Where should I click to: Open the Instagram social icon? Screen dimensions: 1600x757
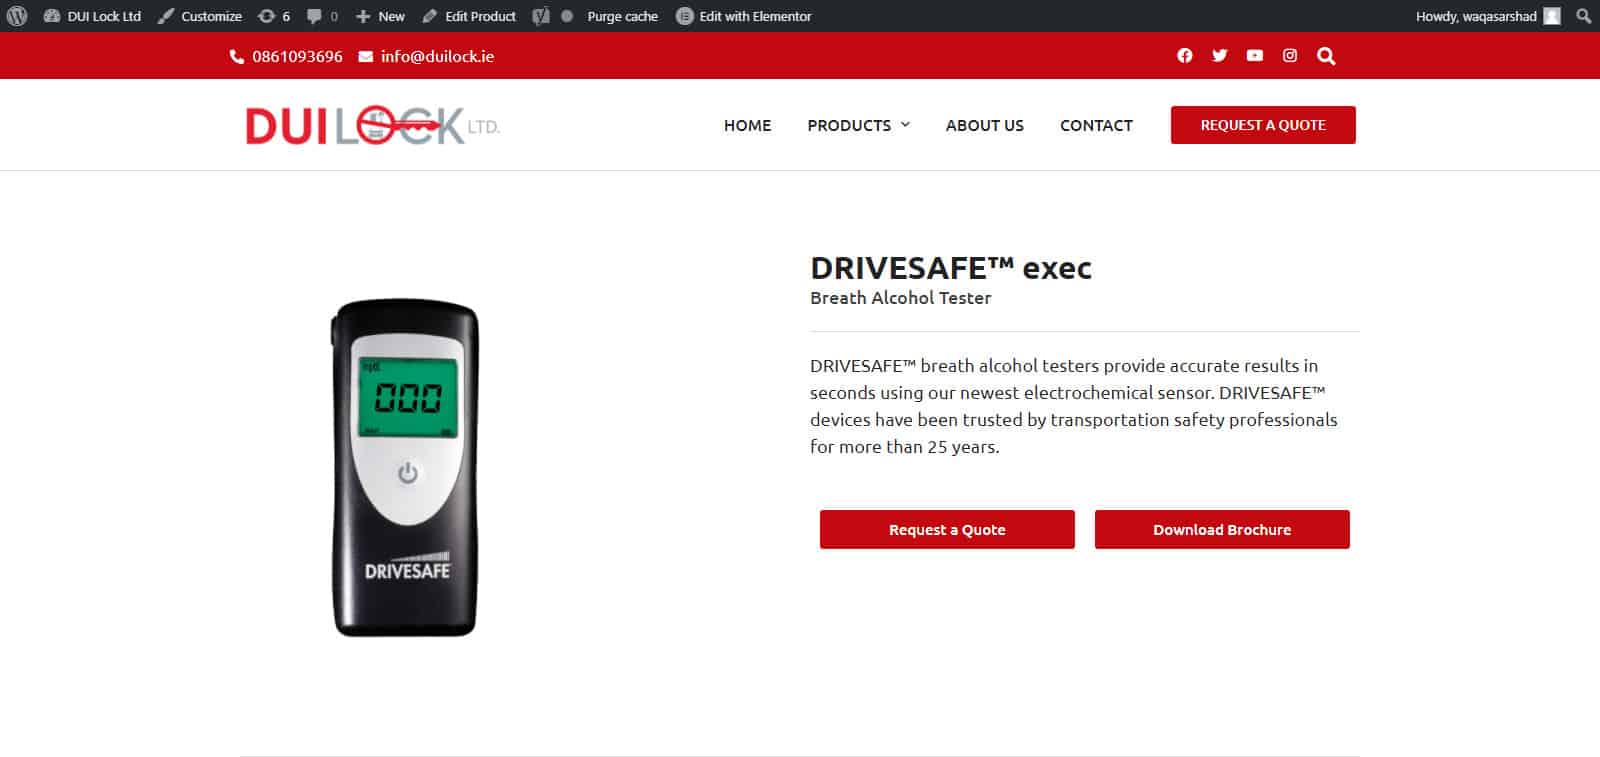1290,56
